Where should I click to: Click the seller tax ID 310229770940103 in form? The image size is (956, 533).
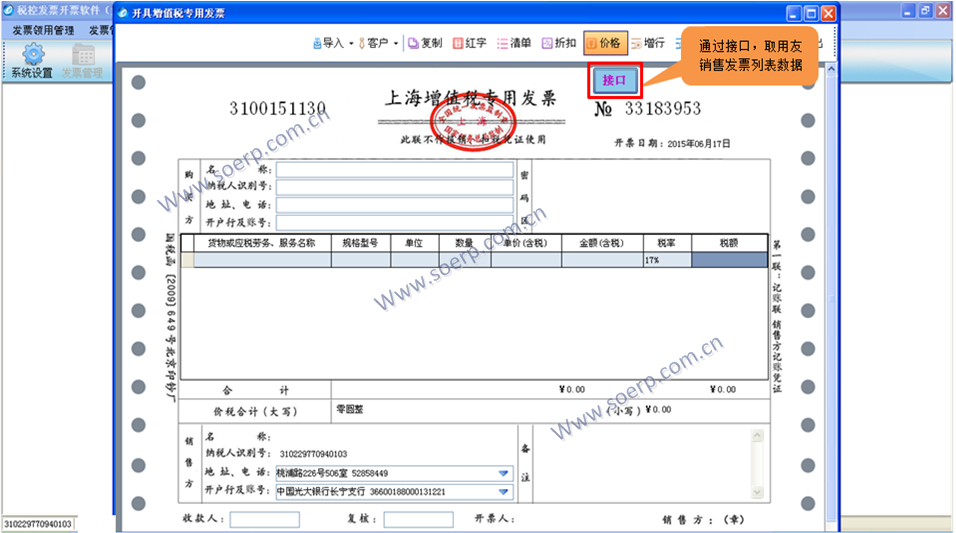[313, 454]
